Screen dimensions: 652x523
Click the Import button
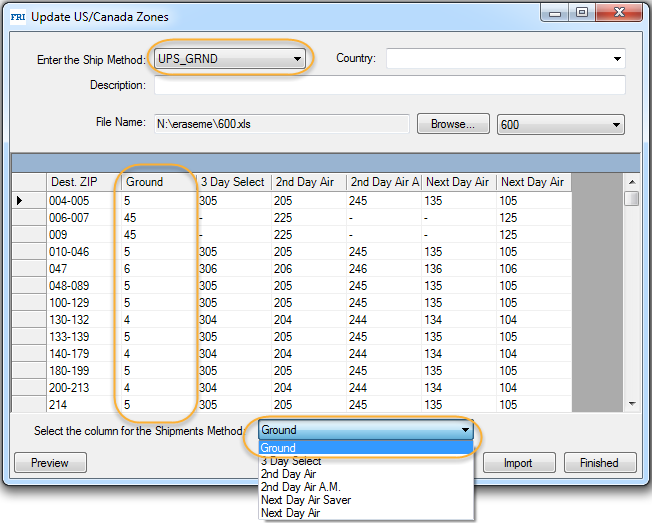[517, 463]
